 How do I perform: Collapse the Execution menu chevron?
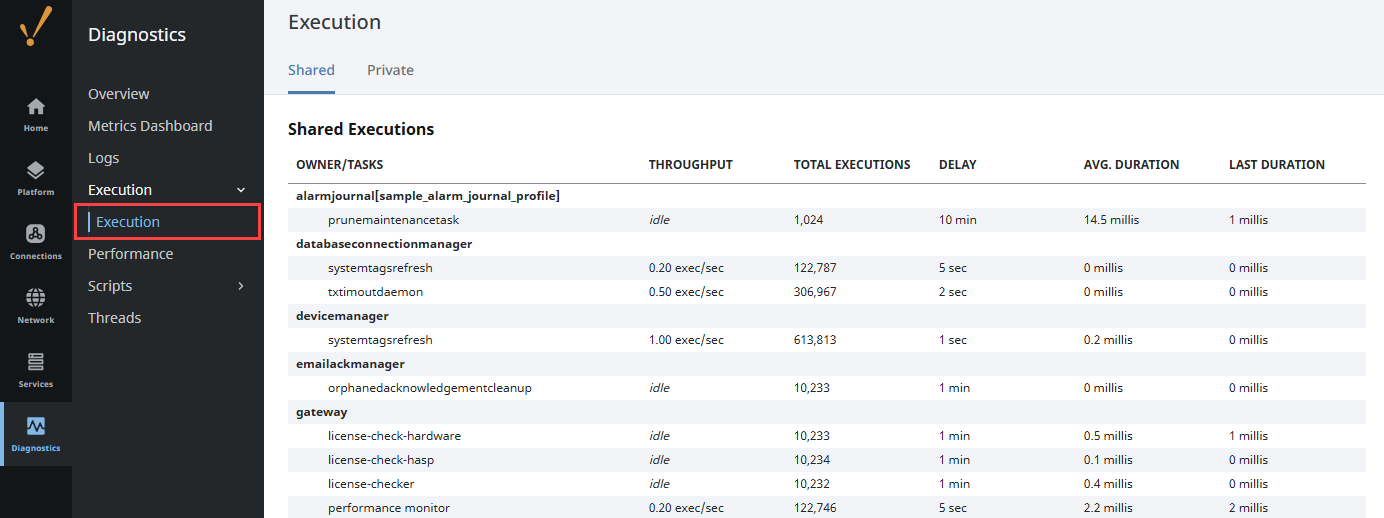(240, 190)
